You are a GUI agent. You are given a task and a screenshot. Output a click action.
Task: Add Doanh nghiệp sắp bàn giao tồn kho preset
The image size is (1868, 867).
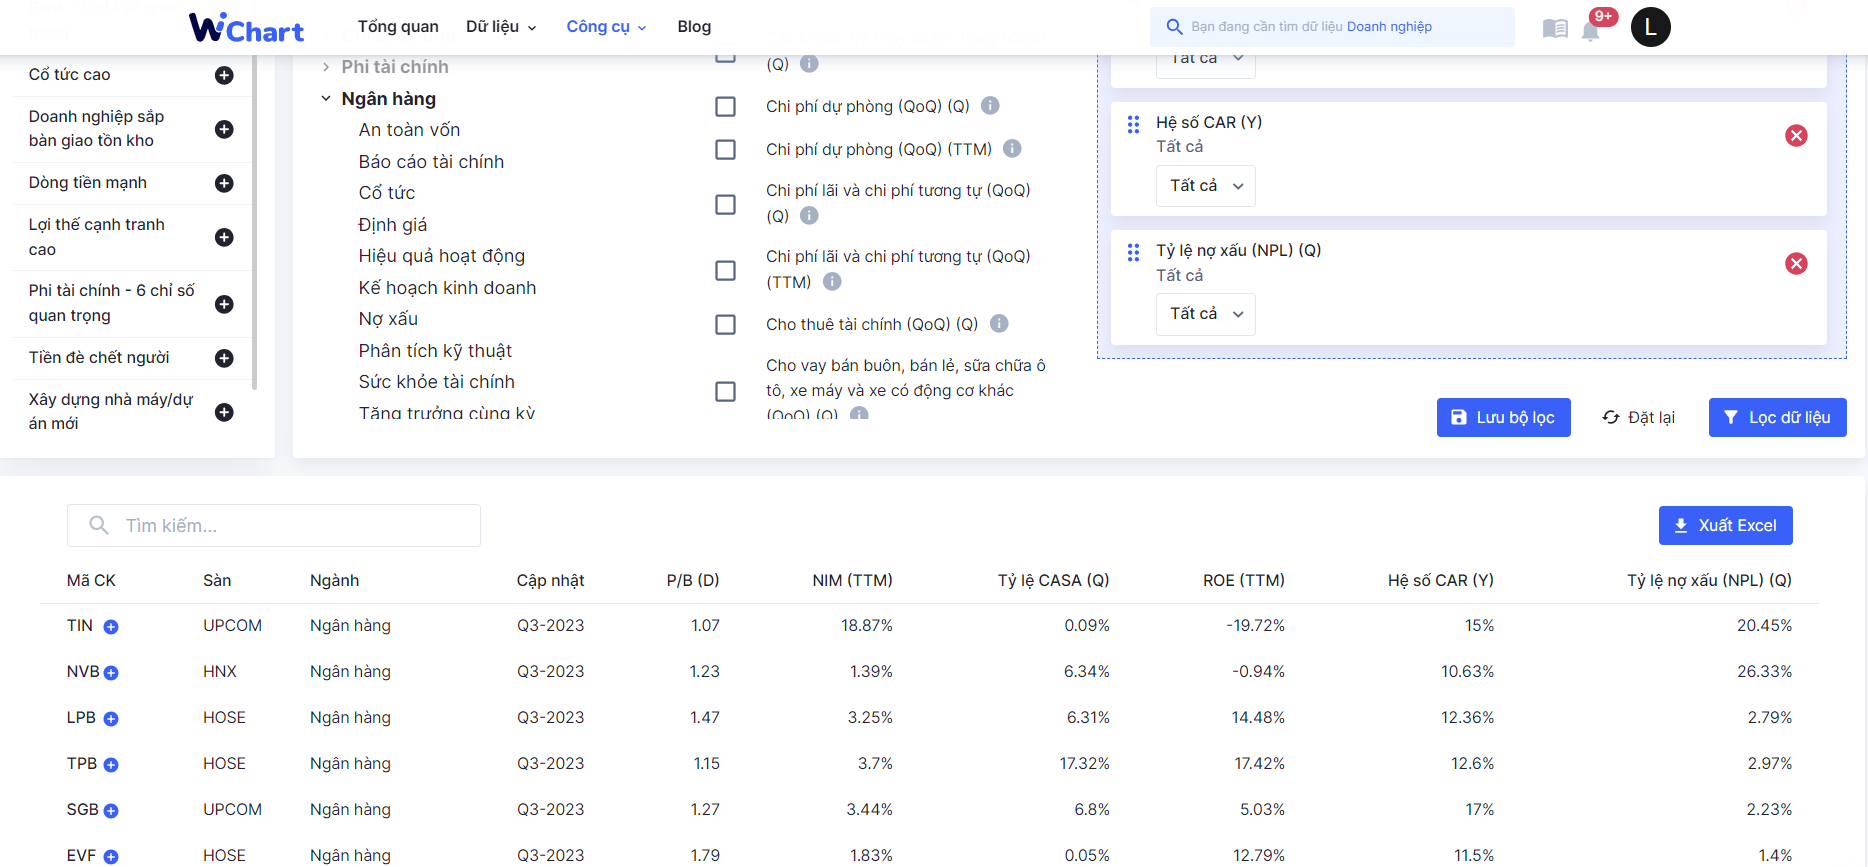224,129
